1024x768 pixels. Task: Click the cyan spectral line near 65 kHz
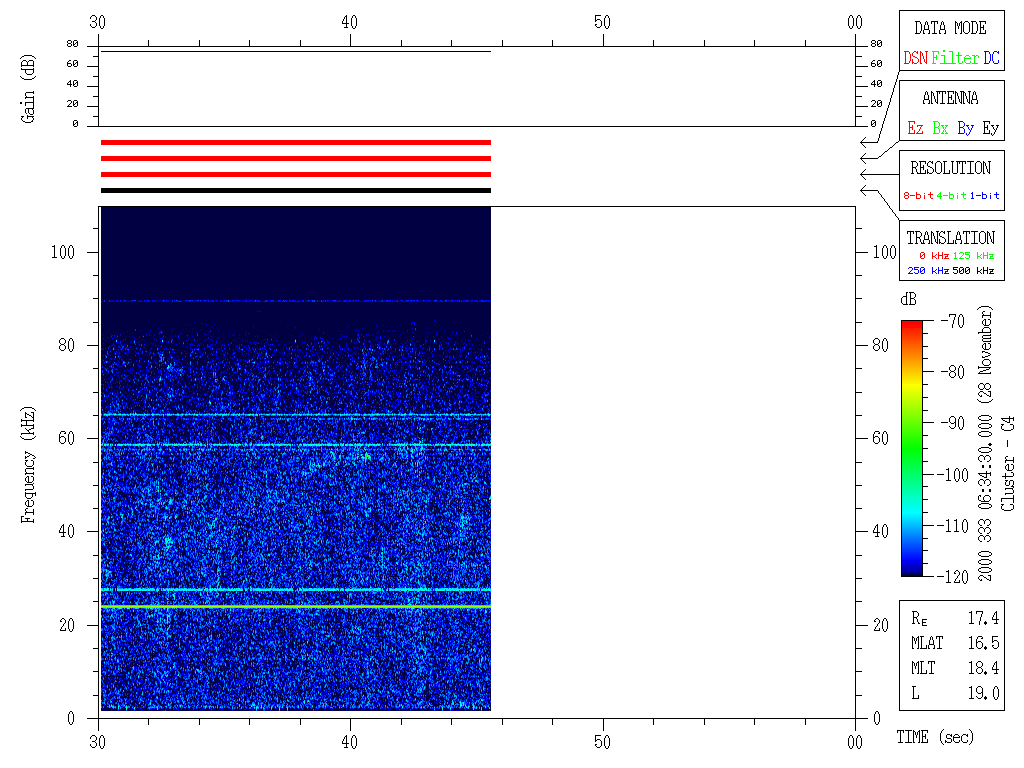tap(295, 415)
